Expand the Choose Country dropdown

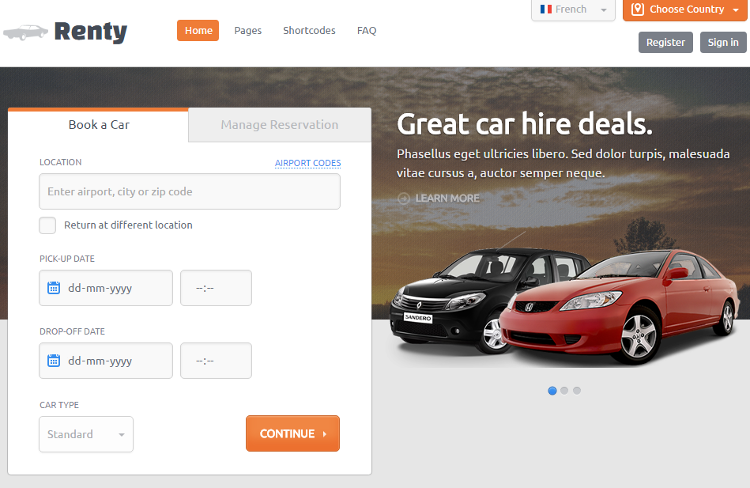pos(684,10)
